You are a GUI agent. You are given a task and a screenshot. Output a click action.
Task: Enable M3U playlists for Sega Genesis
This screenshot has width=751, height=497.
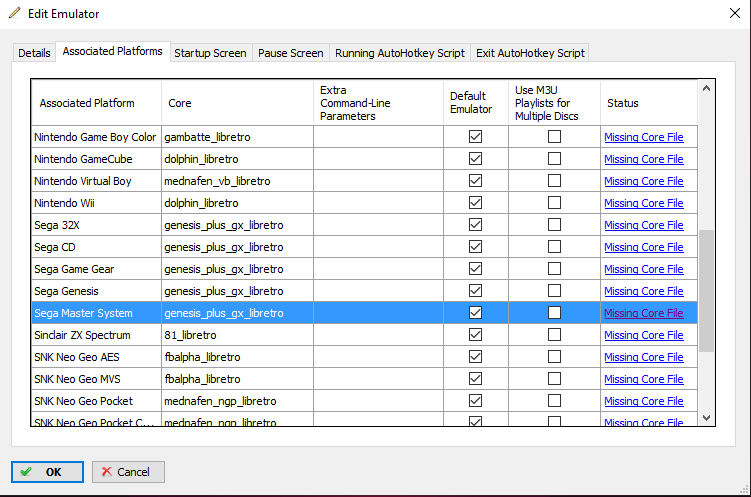point(555,291)
